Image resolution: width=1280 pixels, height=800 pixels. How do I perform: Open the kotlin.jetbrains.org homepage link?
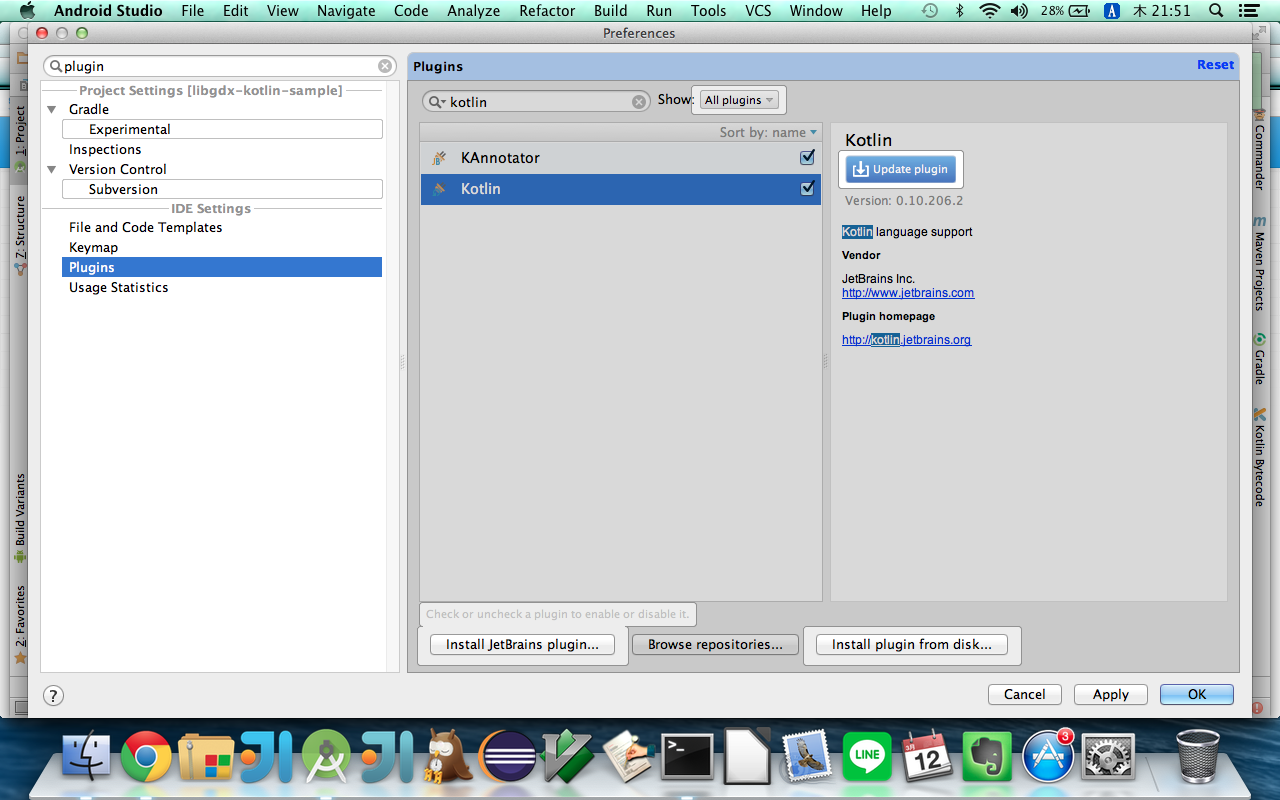[906, 340]
